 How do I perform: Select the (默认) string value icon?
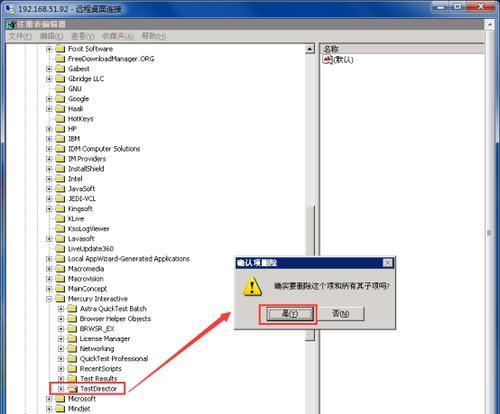(328, 60)
